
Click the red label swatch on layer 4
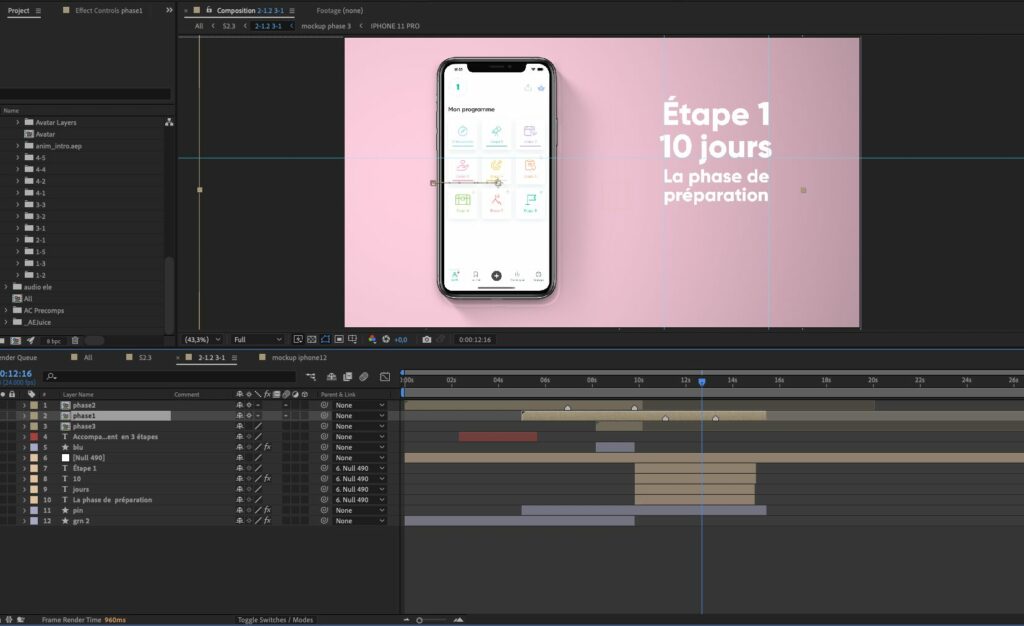coord(32,437)
